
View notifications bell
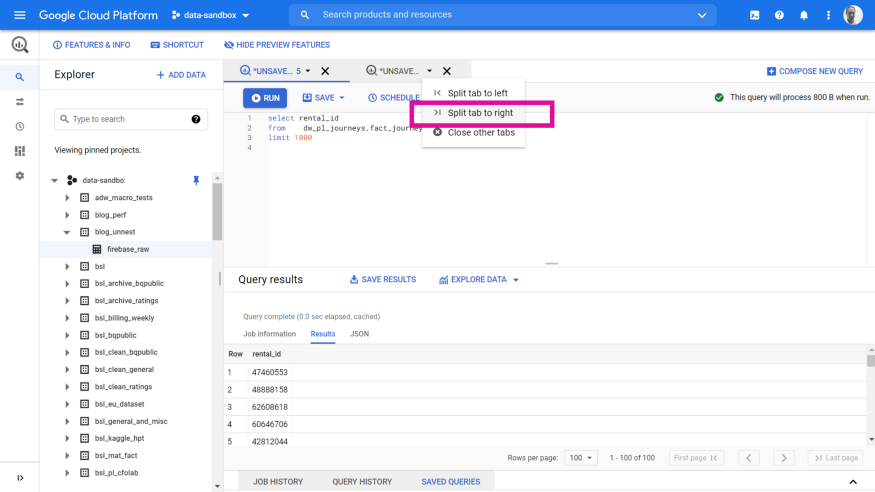click(x=804, y=15)
